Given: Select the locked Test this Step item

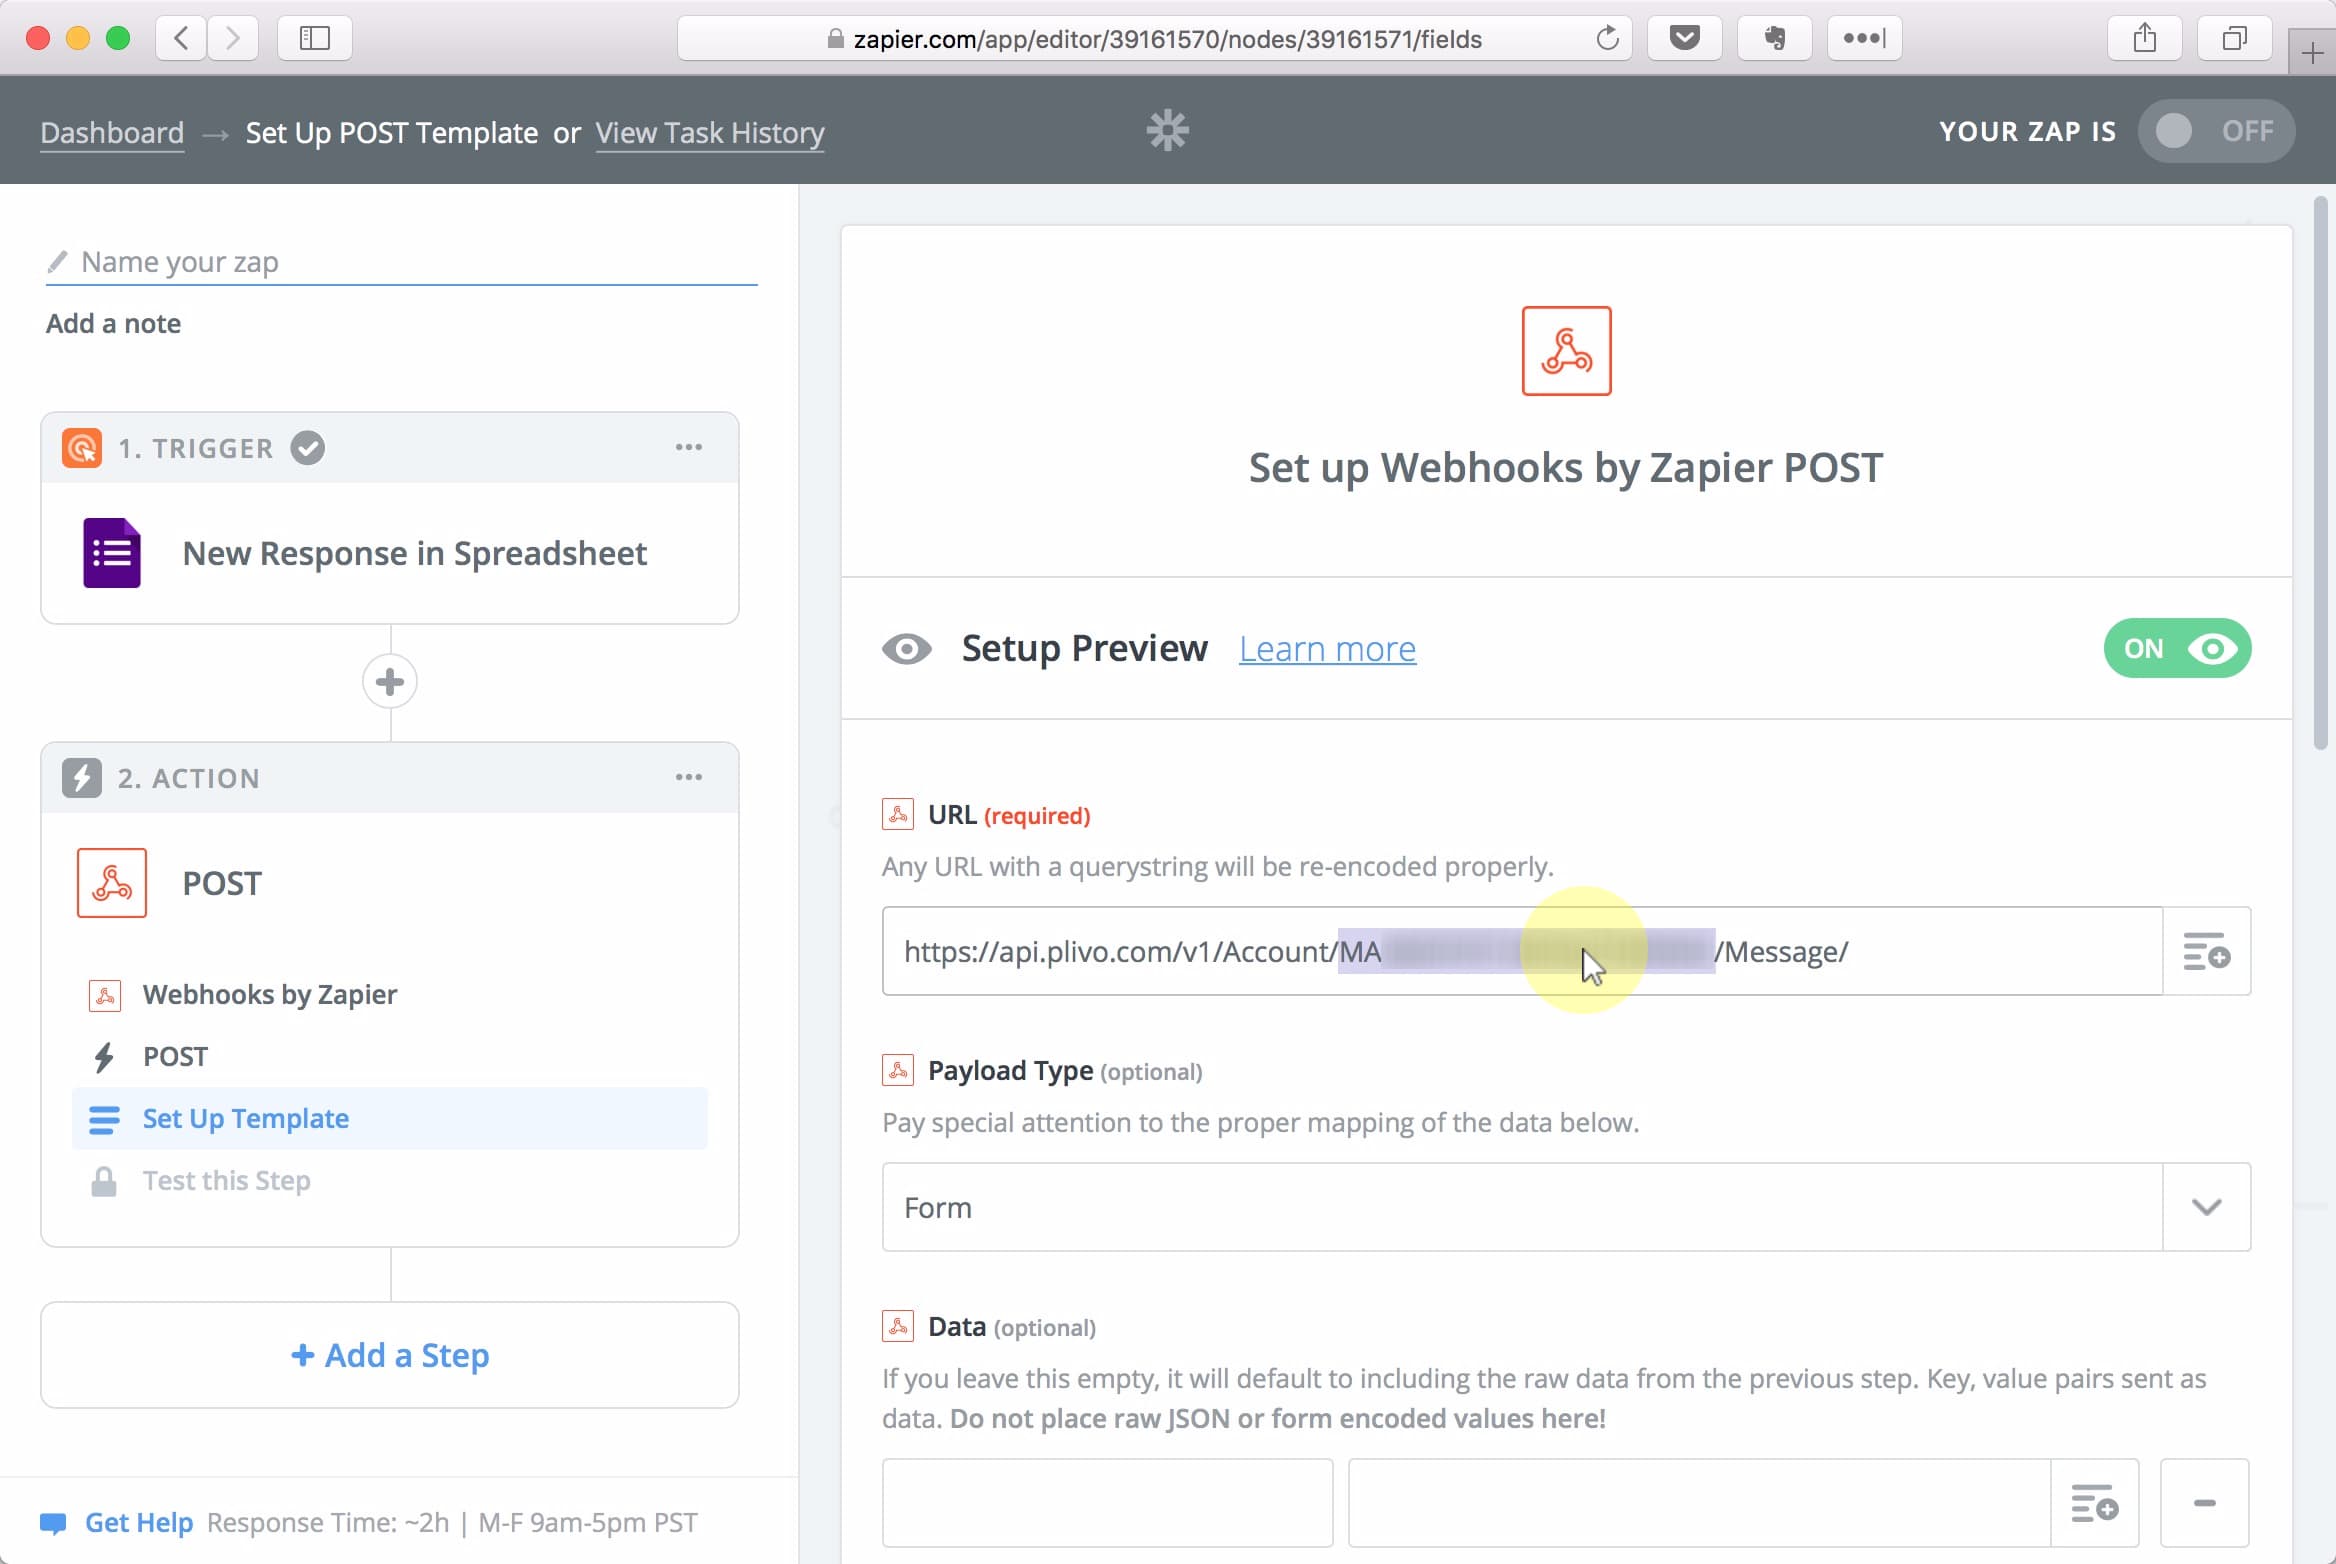Looking at the screenshot, I should click(227, 1180).
